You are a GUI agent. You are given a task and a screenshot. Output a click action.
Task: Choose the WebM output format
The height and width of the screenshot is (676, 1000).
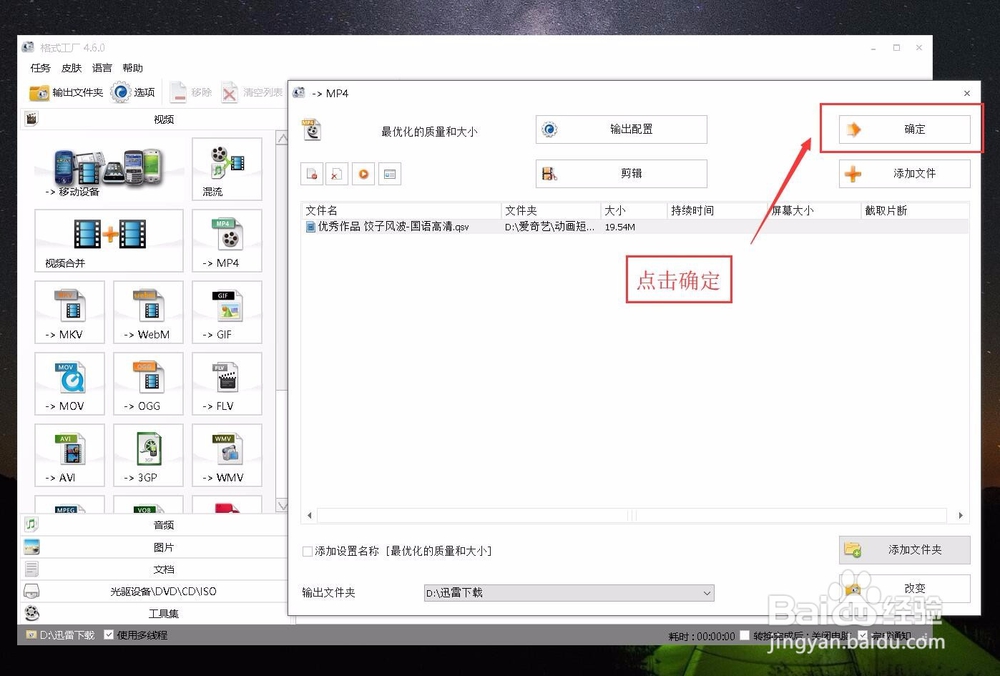point(147,312)
